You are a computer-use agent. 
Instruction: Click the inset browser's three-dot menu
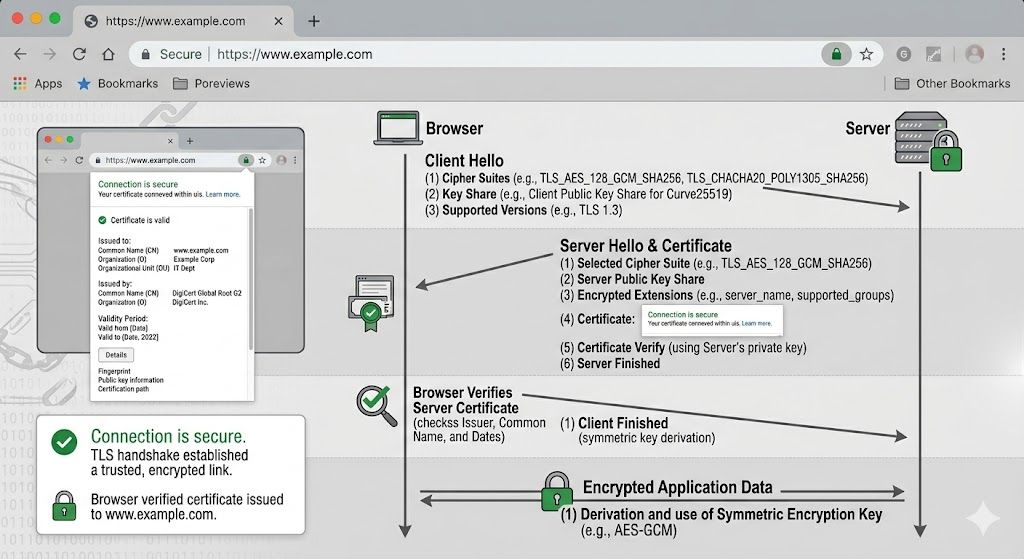coord(295,160)
